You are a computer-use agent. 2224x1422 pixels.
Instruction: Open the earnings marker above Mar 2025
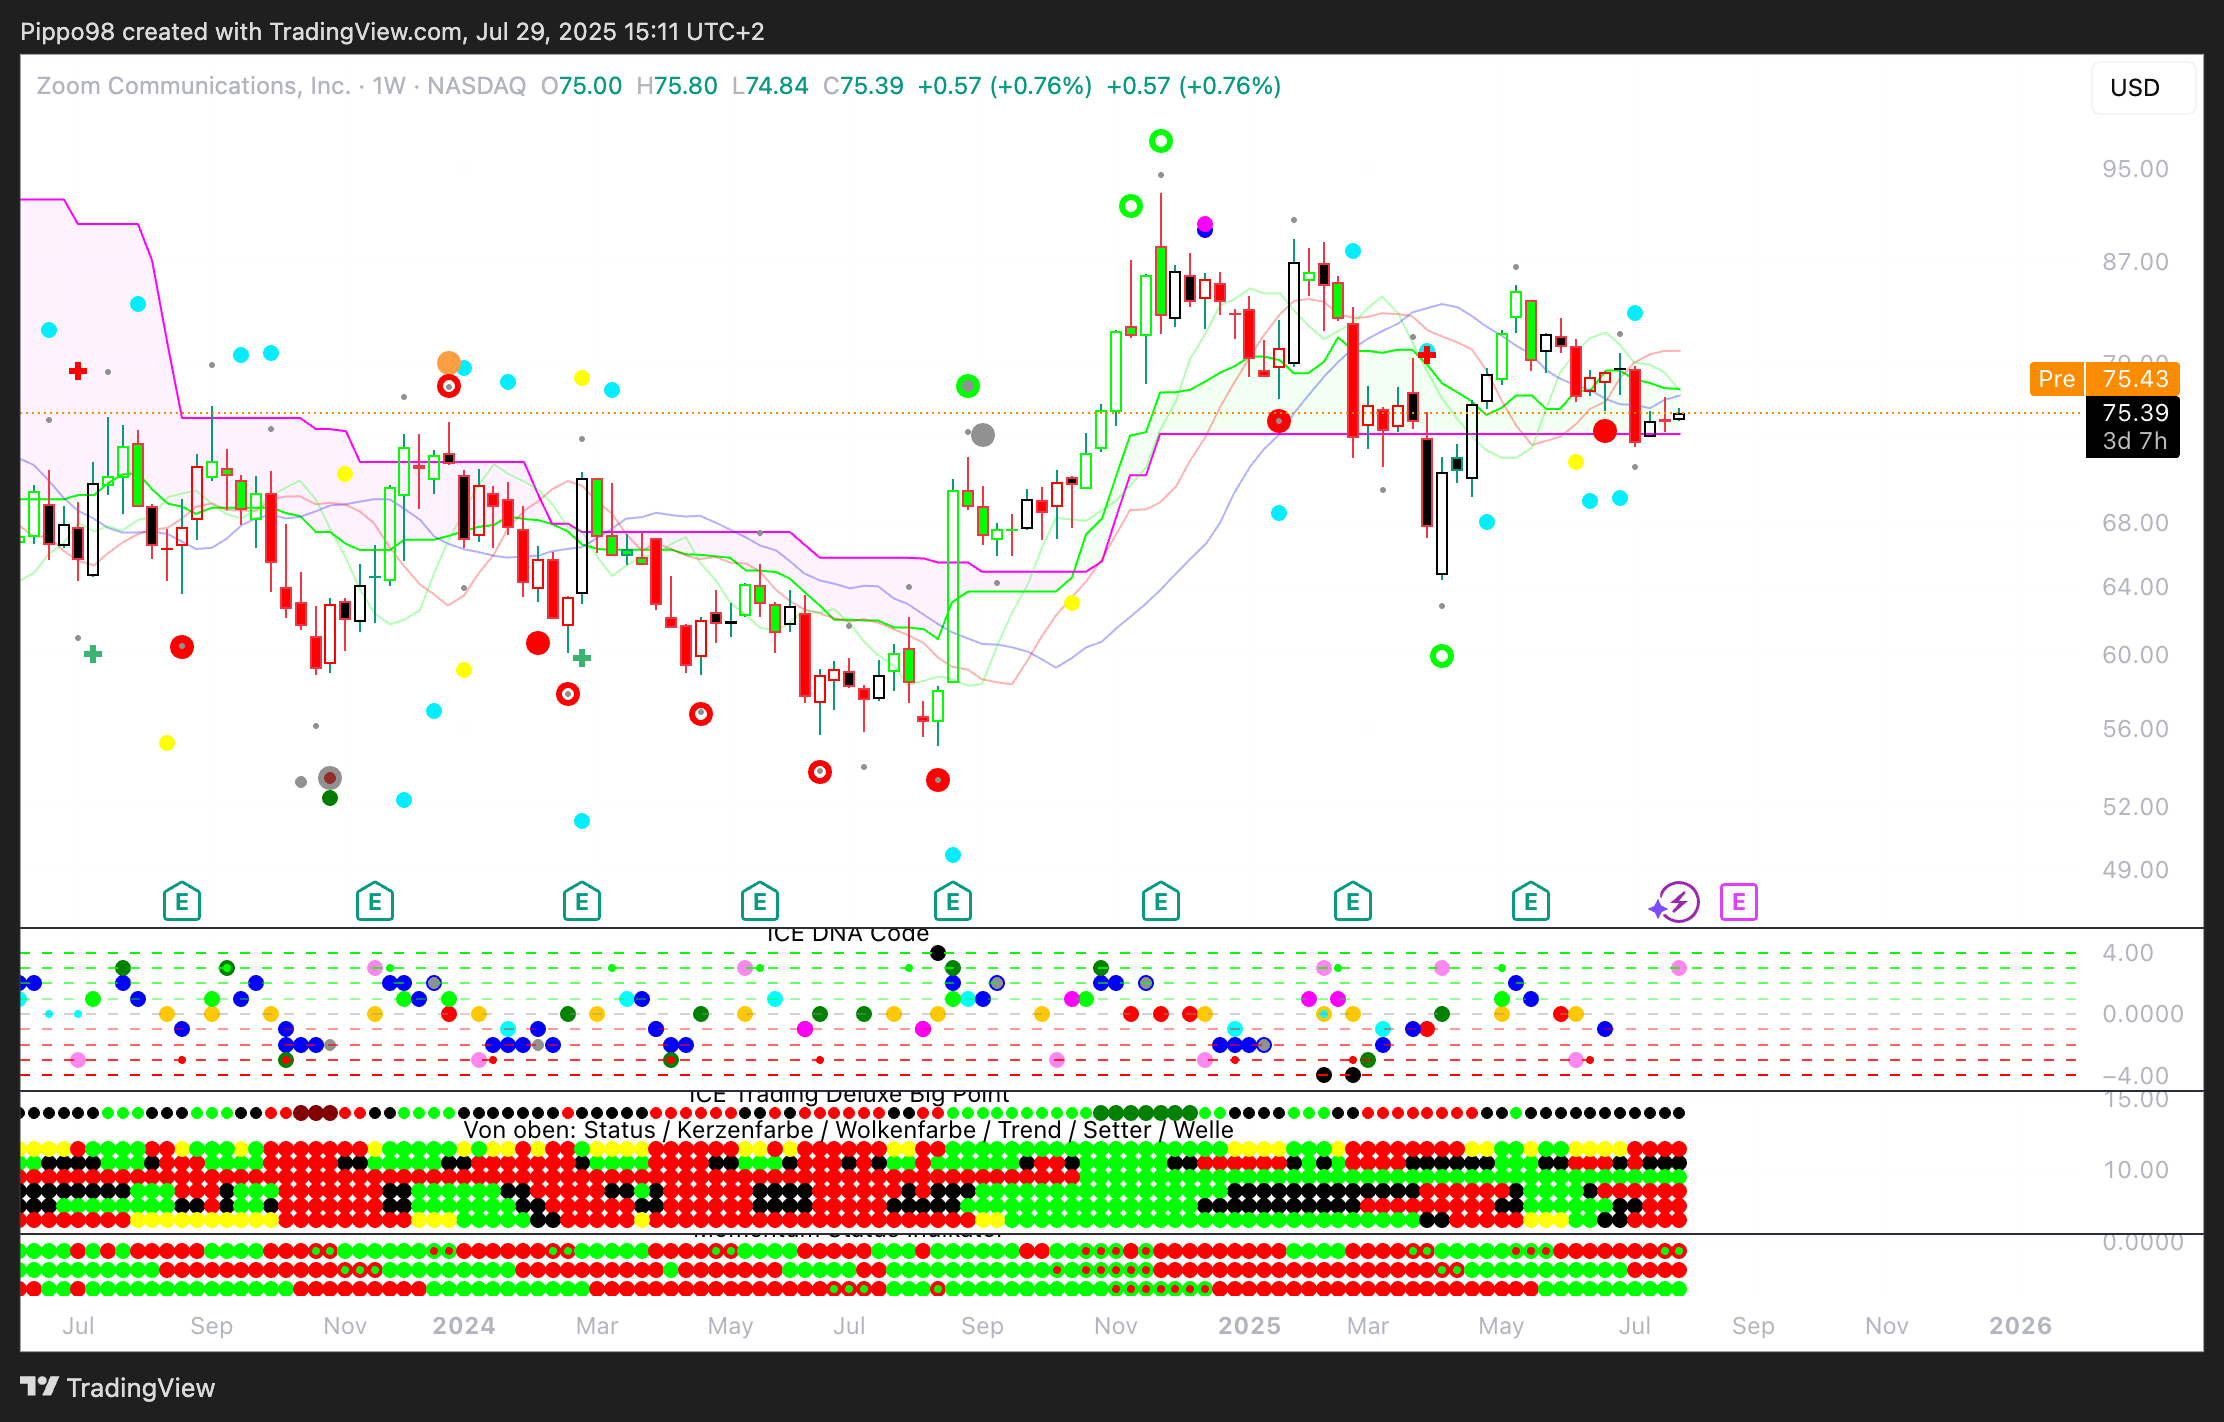point(1352,902)
